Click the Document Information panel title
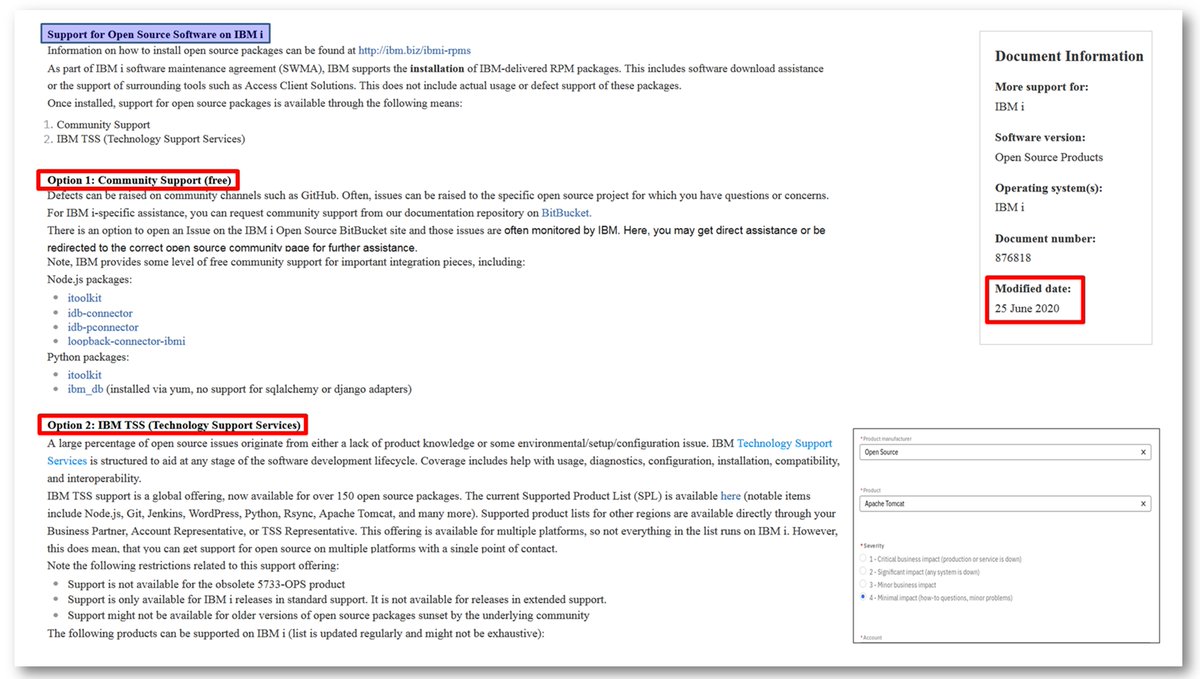 coord(1069,57)
